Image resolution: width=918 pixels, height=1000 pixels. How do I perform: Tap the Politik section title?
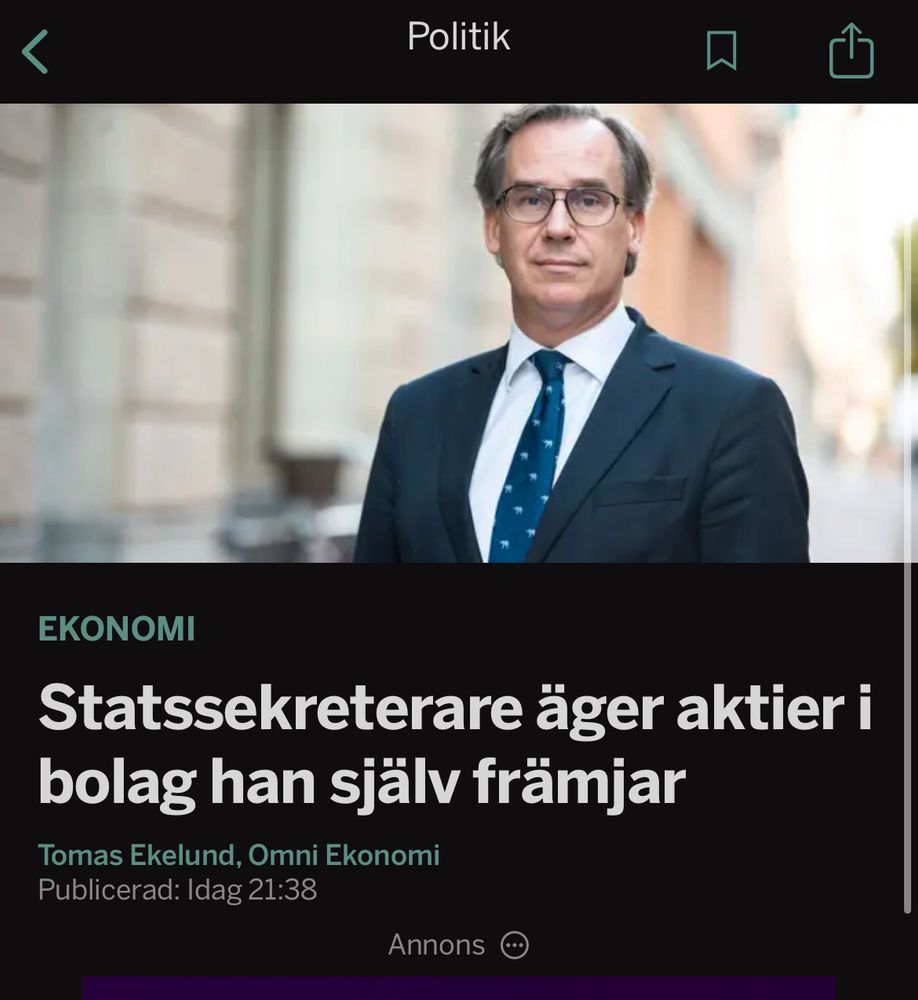click(x=459, y=36)
